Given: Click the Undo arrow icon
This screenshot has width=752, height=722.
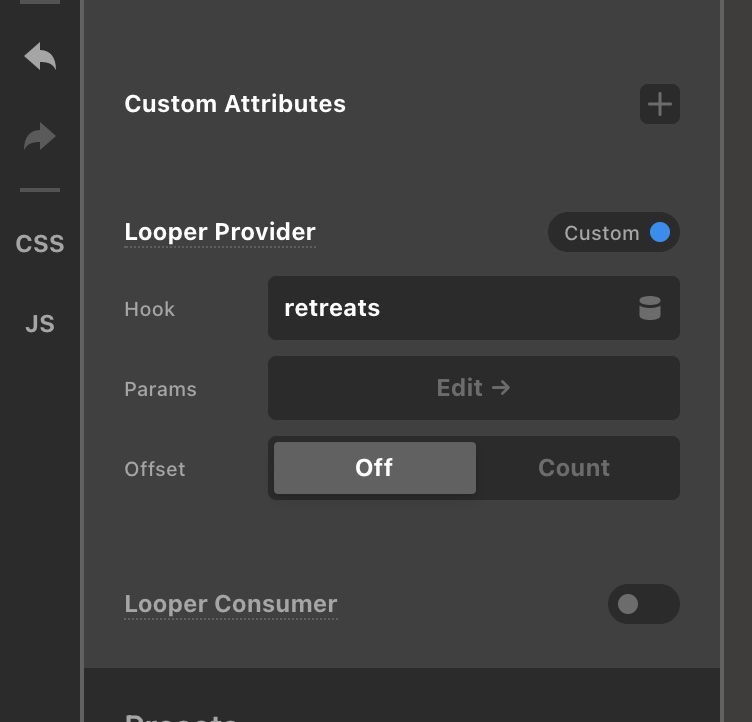Looking at the screenshot, I should tap(40, 57).
